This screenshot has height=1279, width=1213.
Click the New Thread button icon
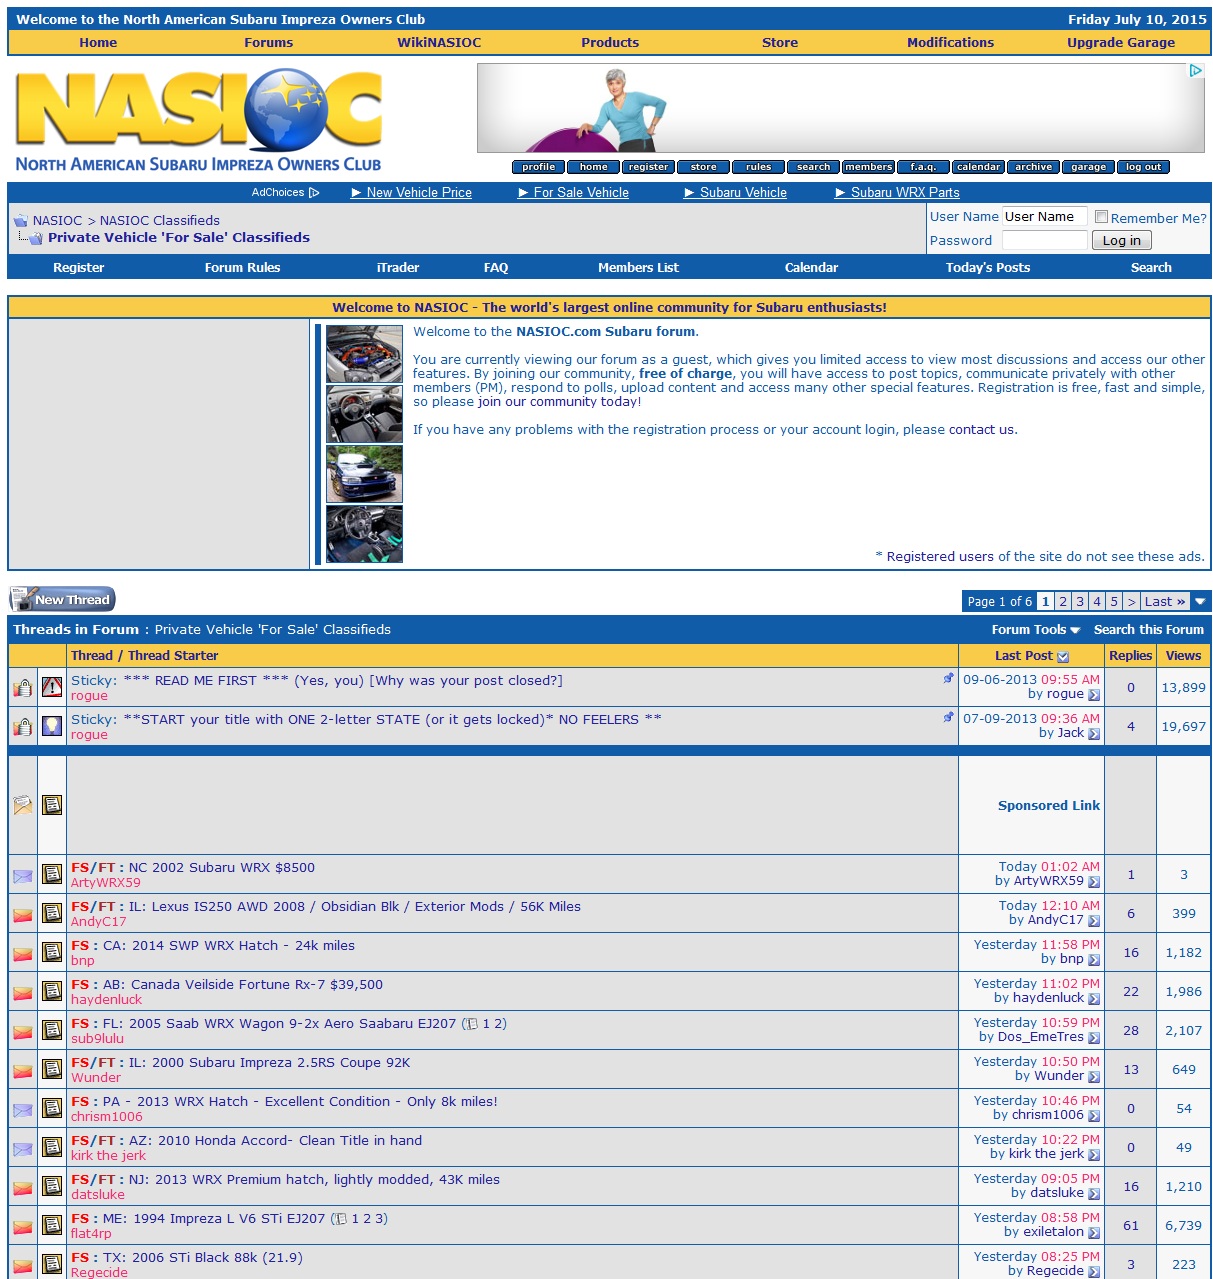(62, 599)
